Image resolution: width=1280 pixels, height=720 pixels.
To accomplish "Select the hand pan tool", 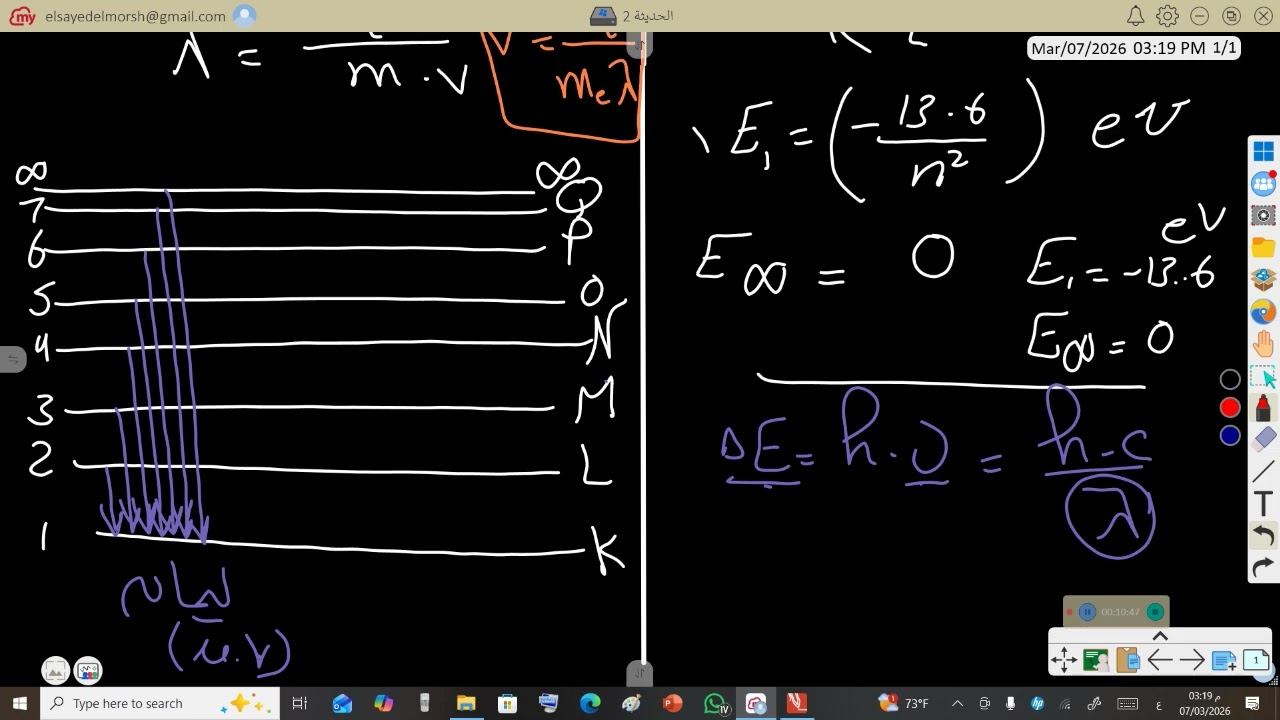I will tap(1263, 344).
